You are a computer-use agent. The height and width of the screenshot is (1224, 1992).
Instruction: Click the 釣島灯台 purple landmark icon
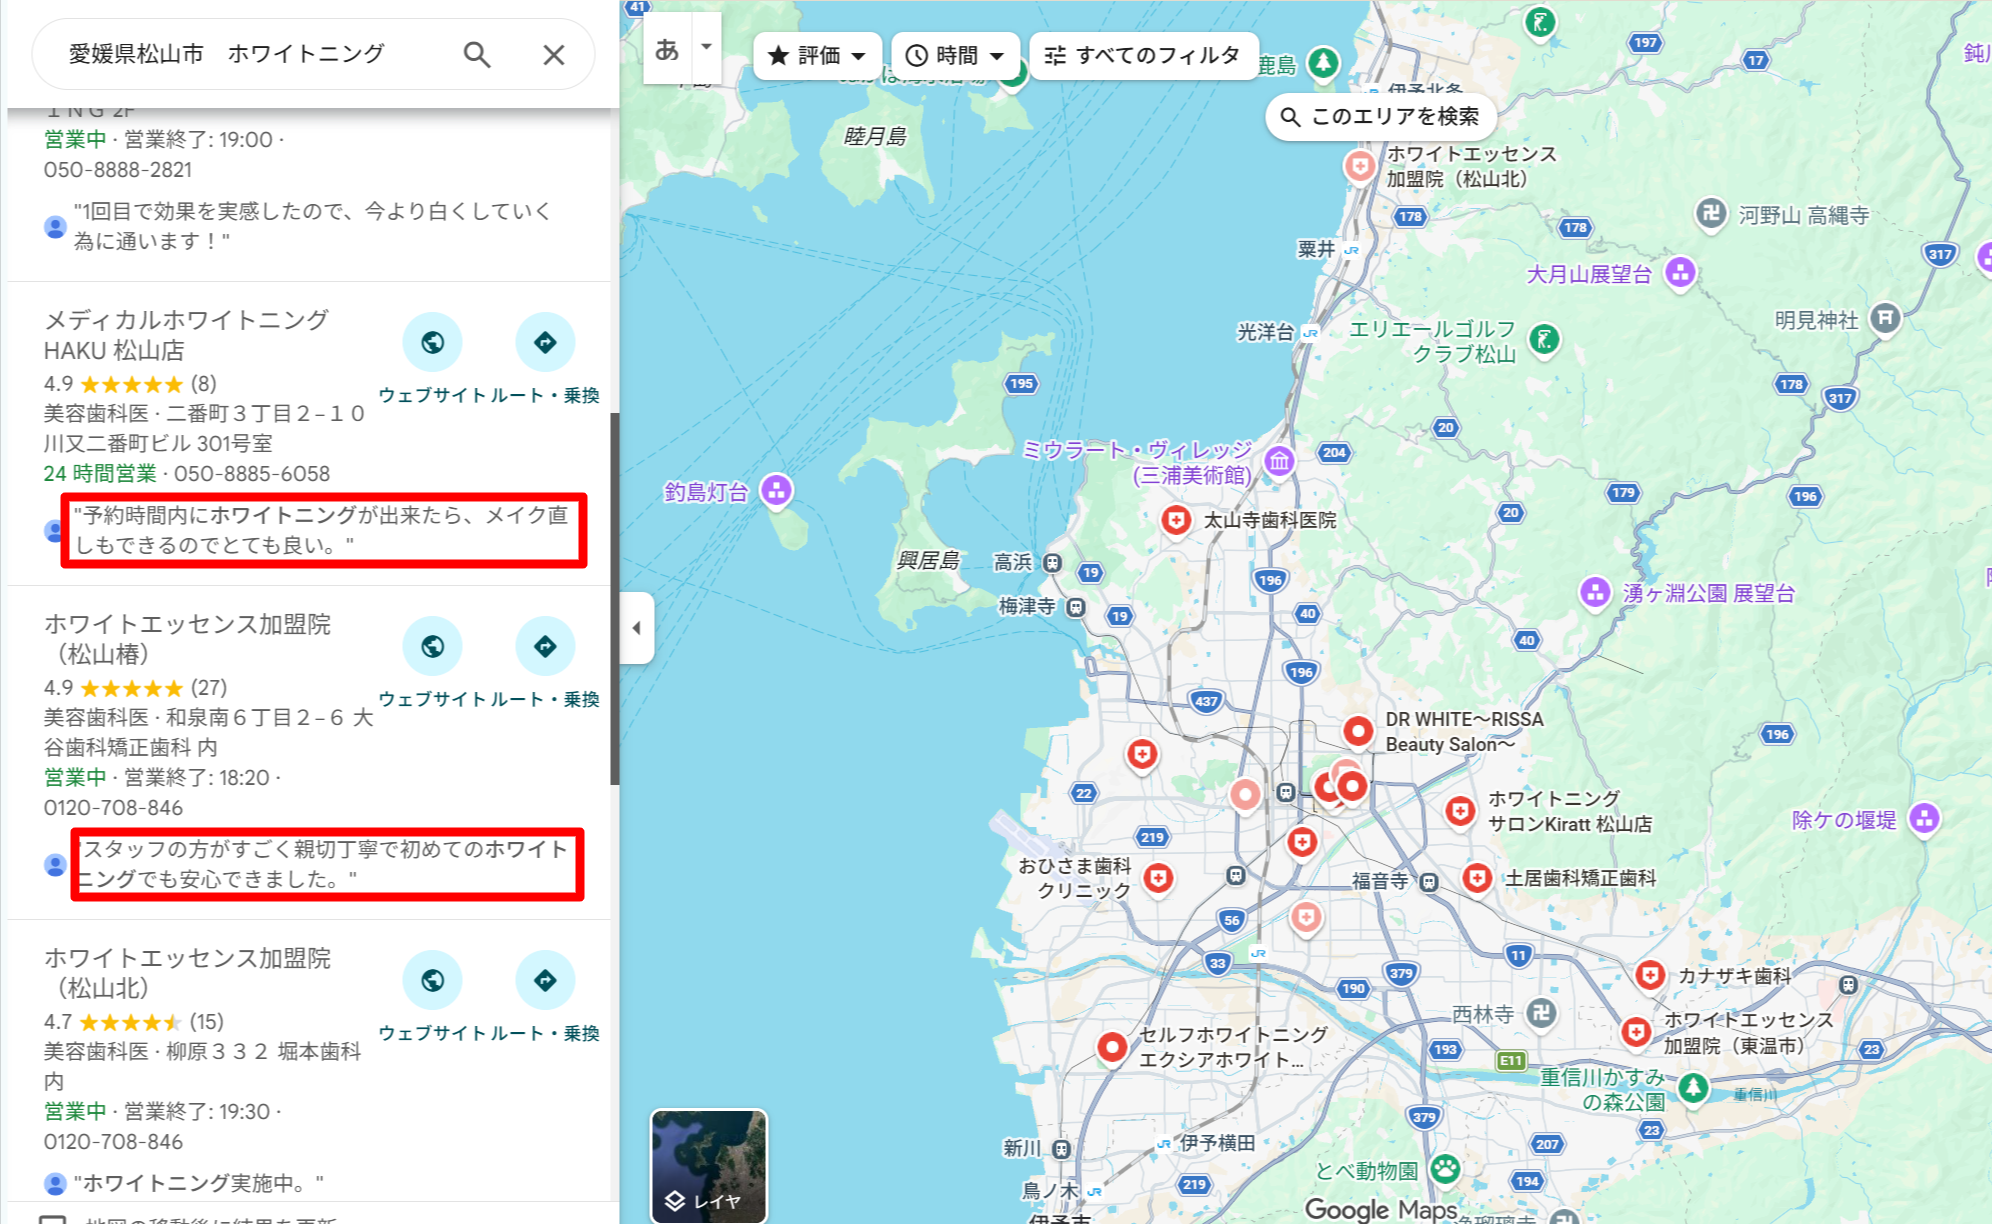tap(776, 490)
